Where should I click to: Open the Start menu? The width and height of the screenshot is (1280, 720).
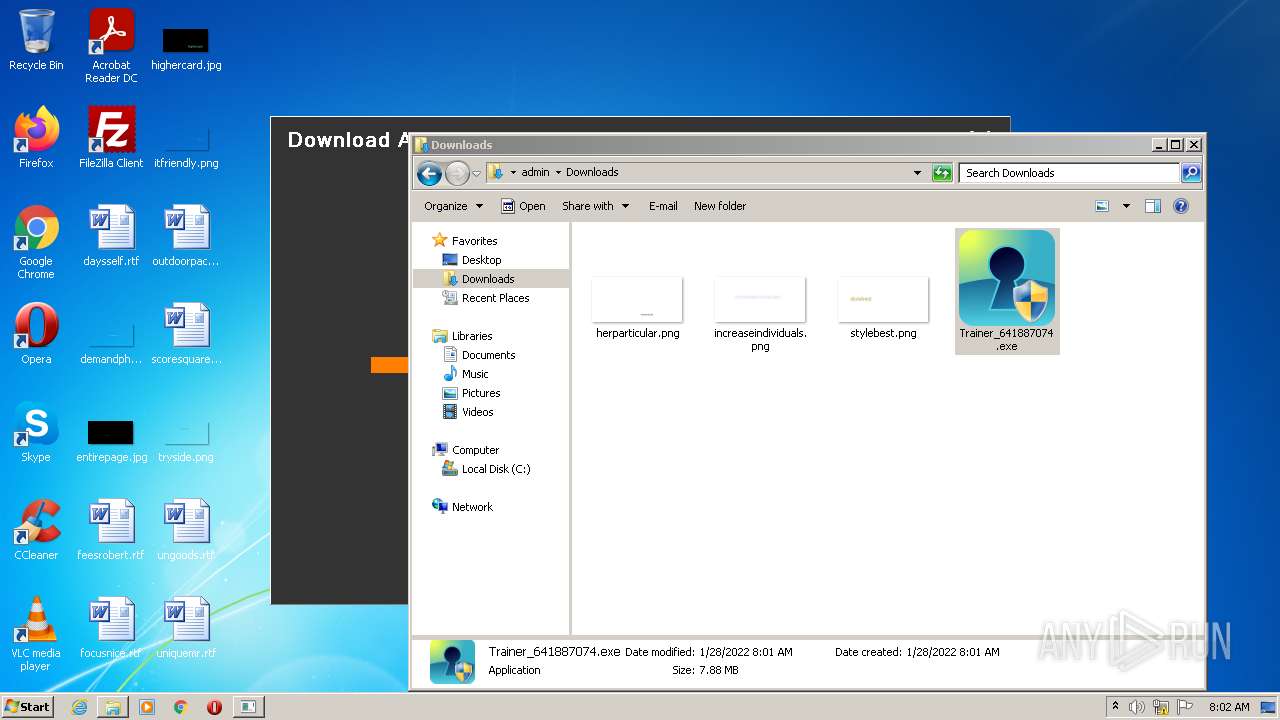click(x=27, y=707)
